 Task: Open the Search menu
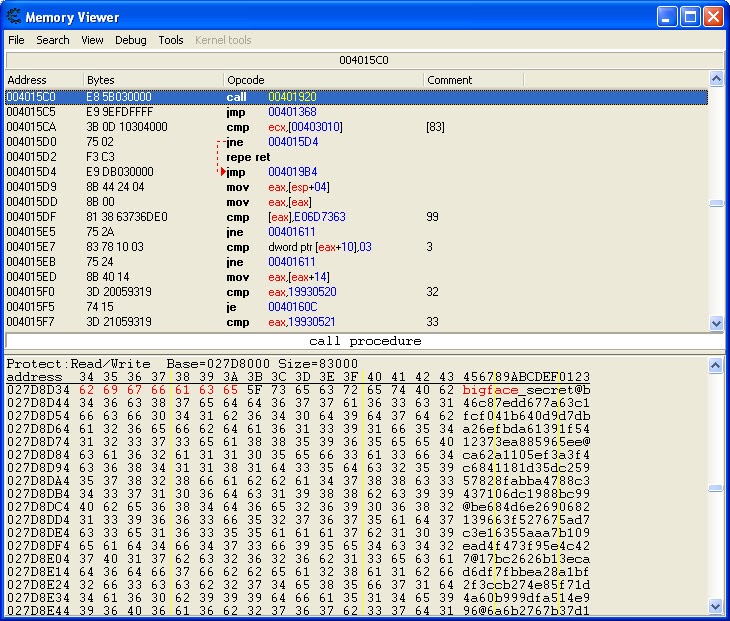53,40
